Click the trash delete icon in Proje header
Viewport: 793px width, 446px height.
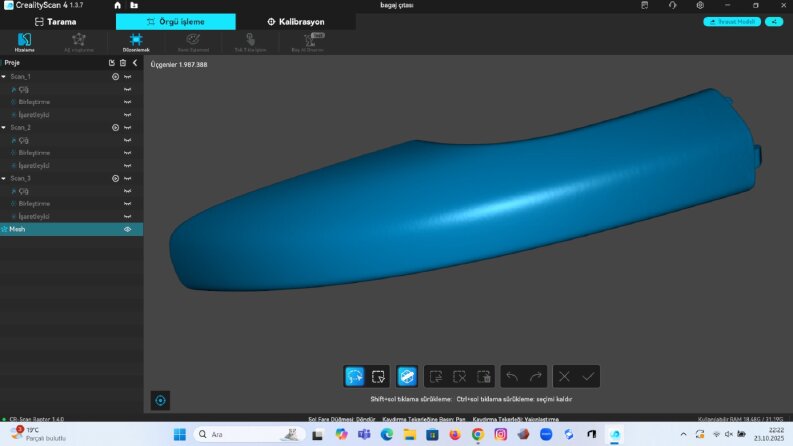pyautogui.click(x=123, y=63)
